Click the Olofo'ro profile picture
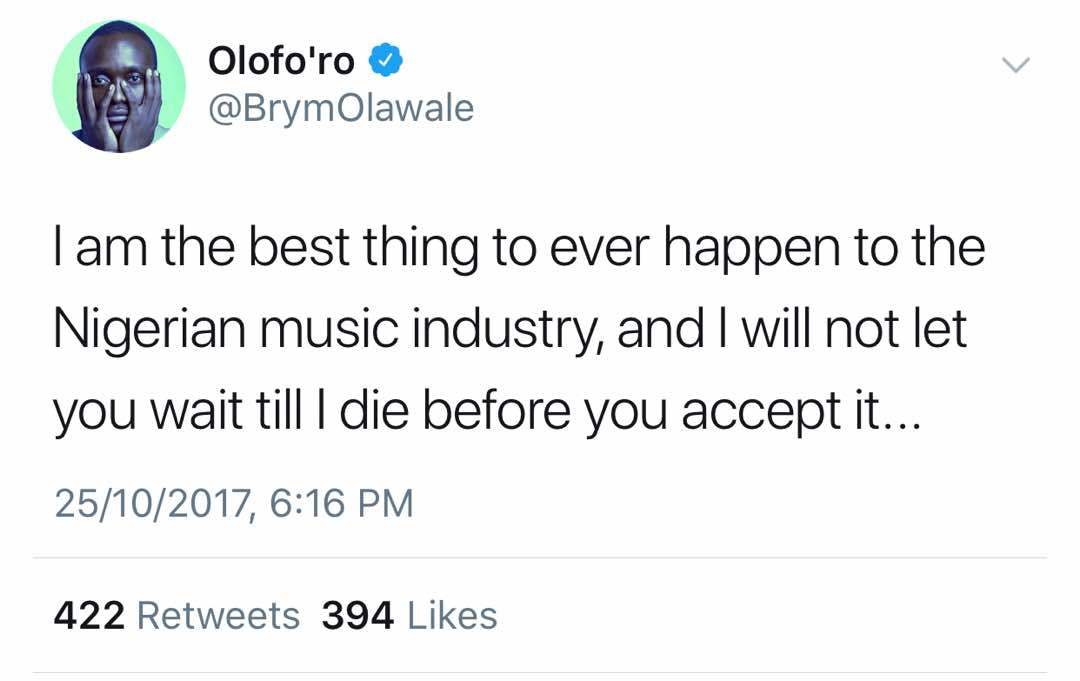 tap(119, 86)
